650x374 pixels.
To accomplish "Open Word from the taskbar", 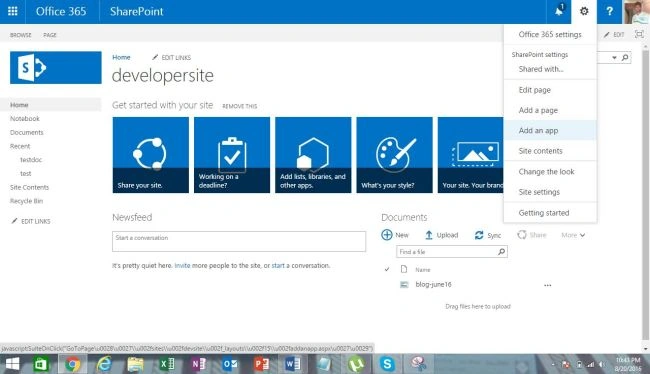I will click(x=293, y=364).
